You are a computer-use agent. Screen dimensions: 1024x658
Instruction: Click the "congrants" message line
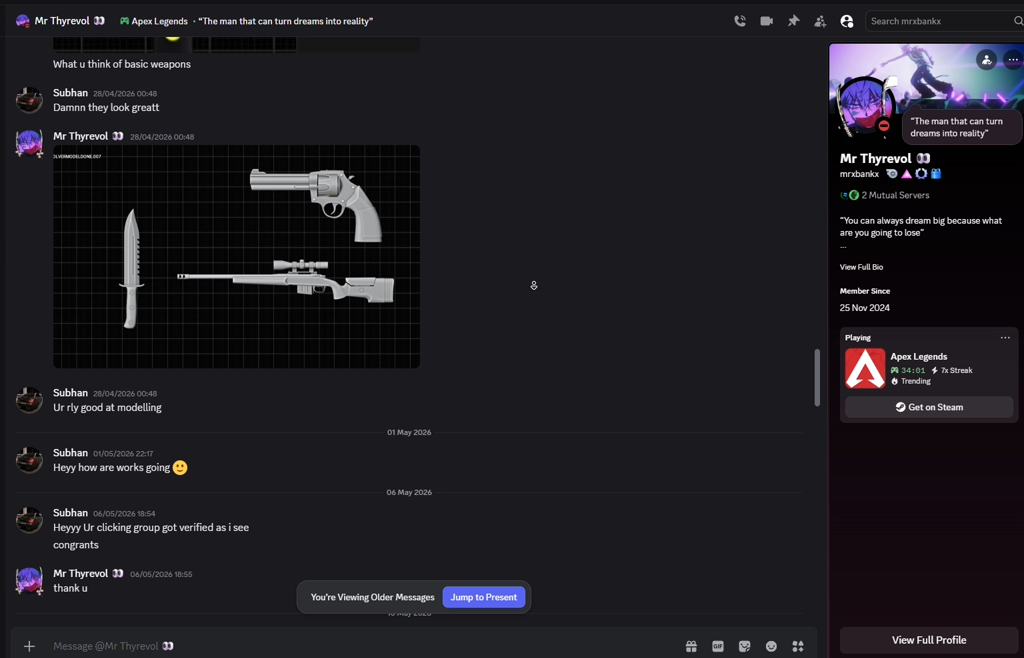(x=76, y=545)
